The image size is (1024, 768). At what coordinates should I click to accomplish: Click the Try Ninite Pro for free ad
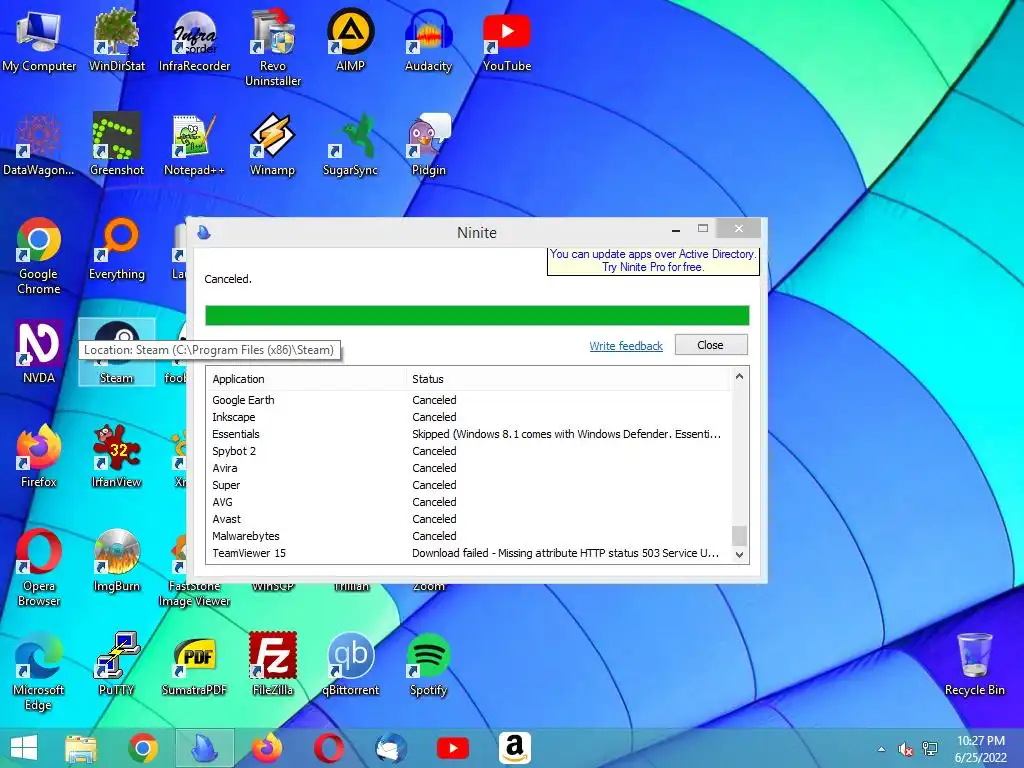coord(653,261)
